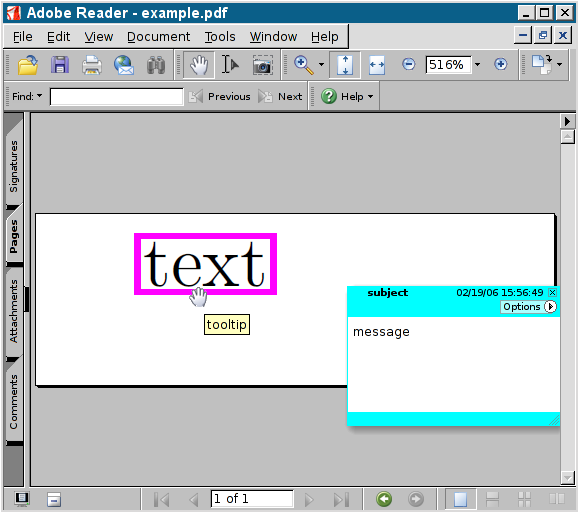The height and width of the screenshot is (512, 578).
Task: Expand the Help button dropdown arrow
Action: tap(370, 97)
